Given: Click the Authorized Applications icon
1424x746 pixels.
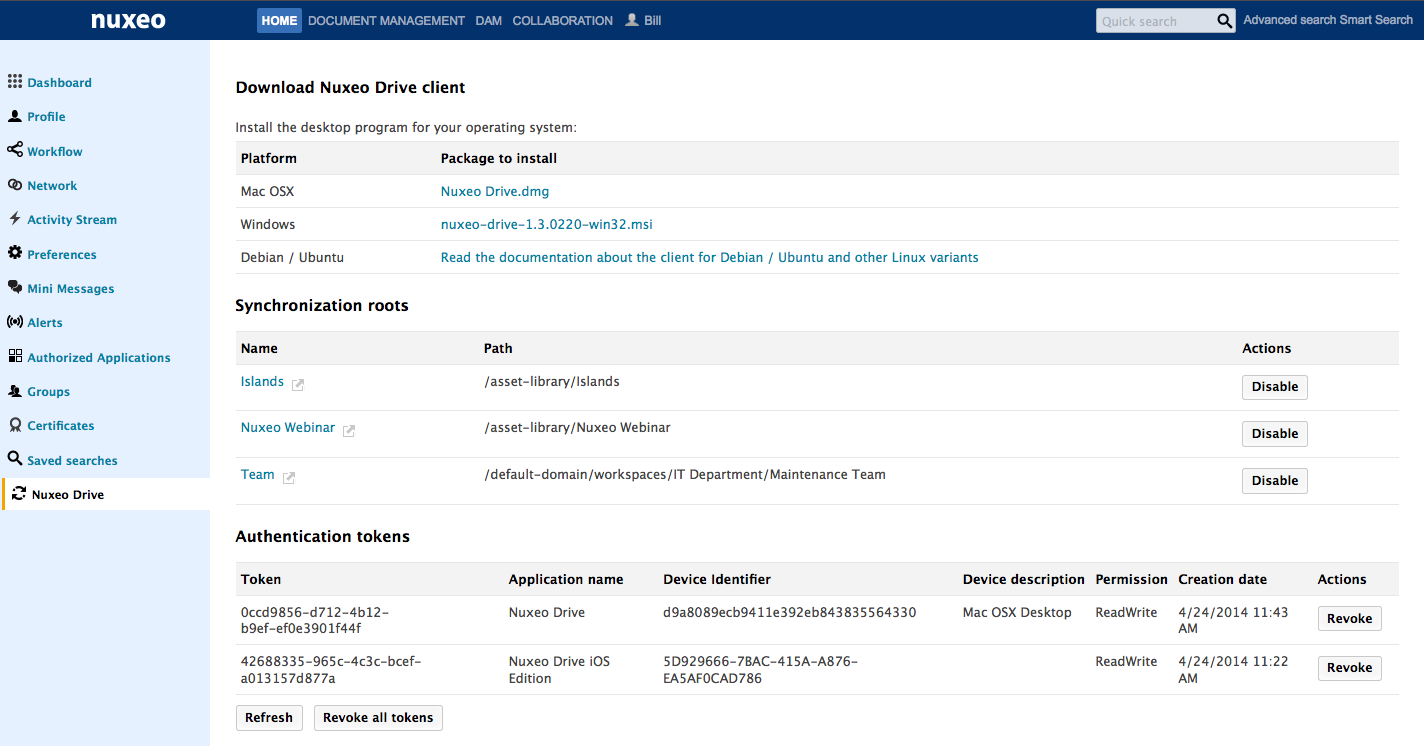Looking at the screenshot, I should tap(15, 356).
